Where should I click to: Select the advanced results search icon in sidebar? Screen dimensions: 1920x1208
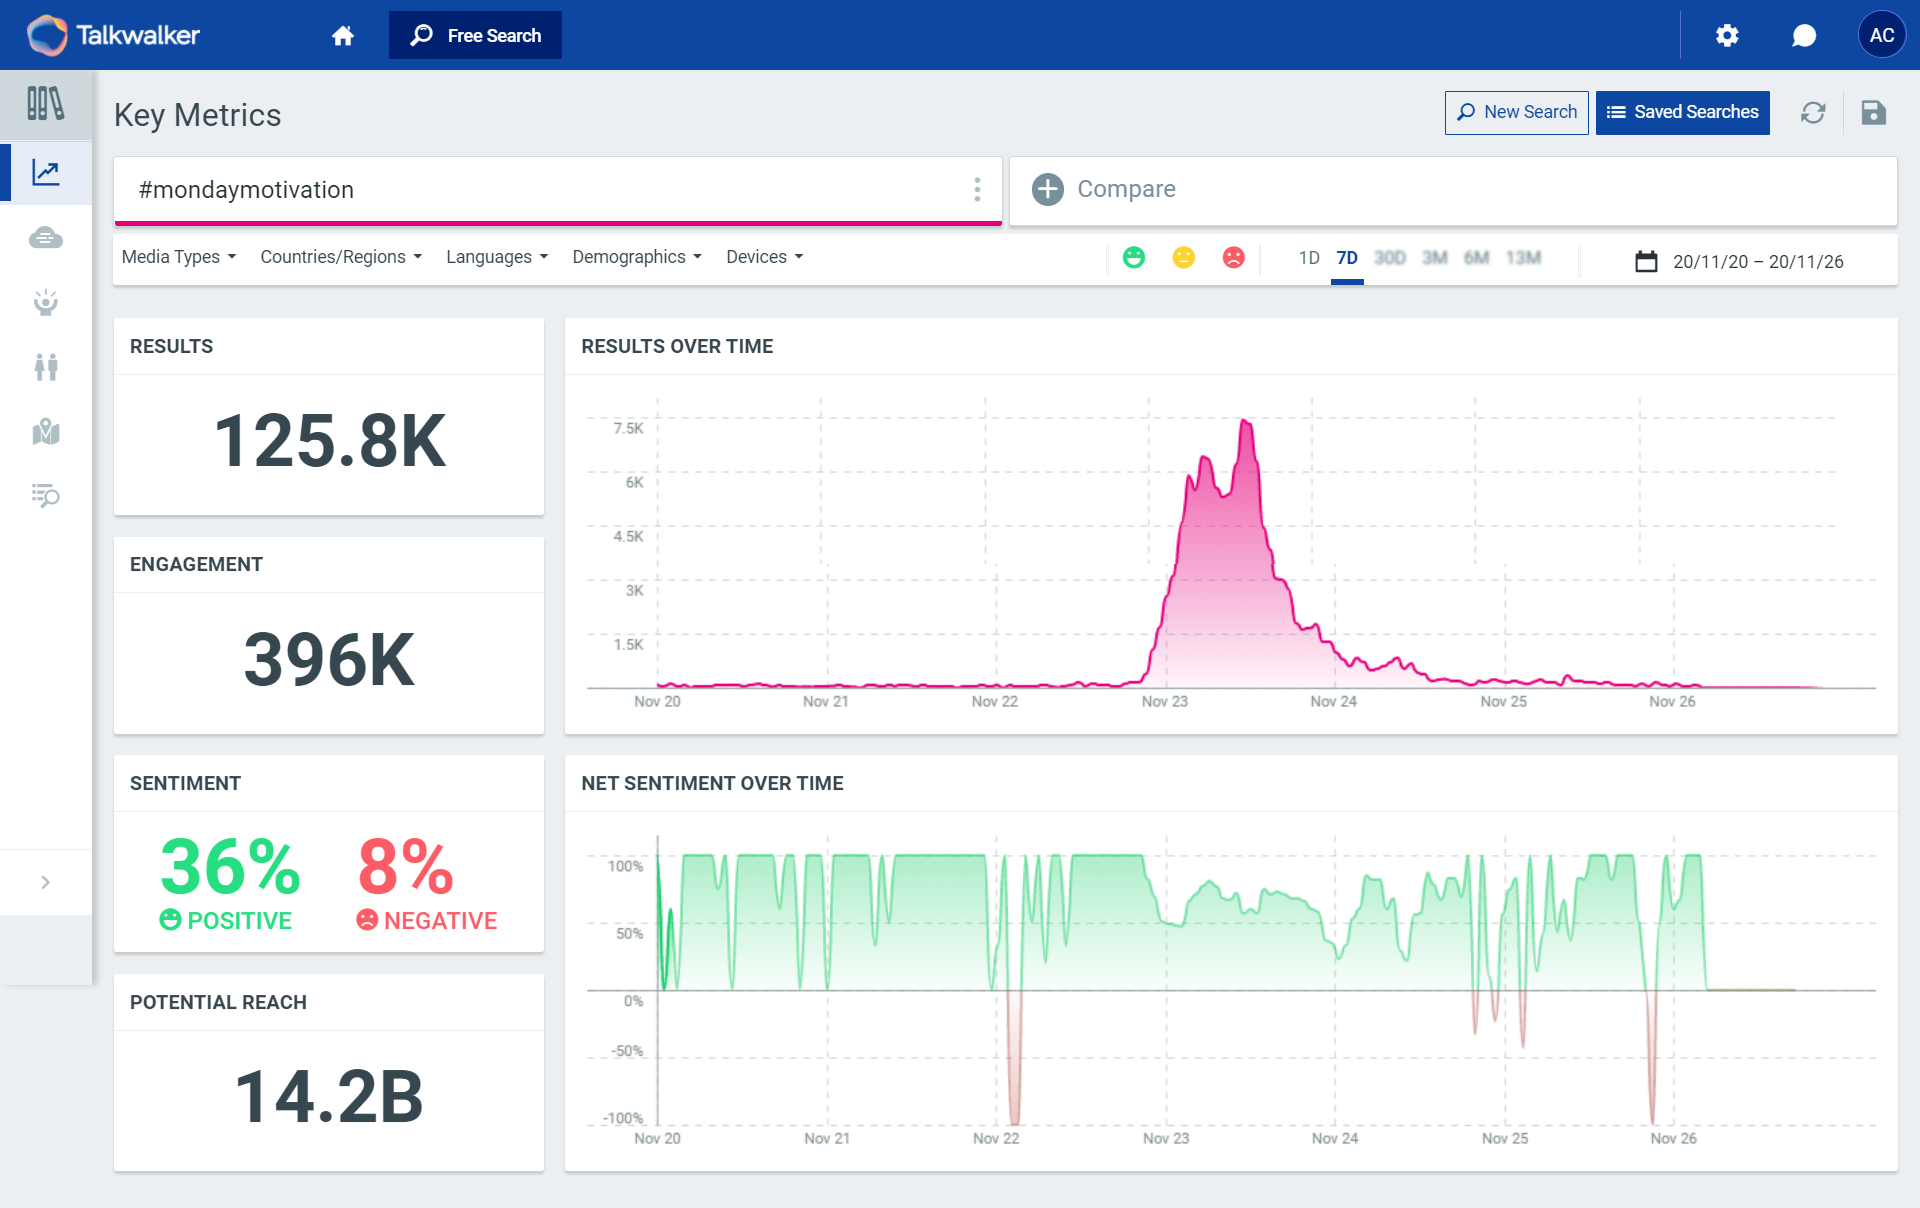point(46,496)
